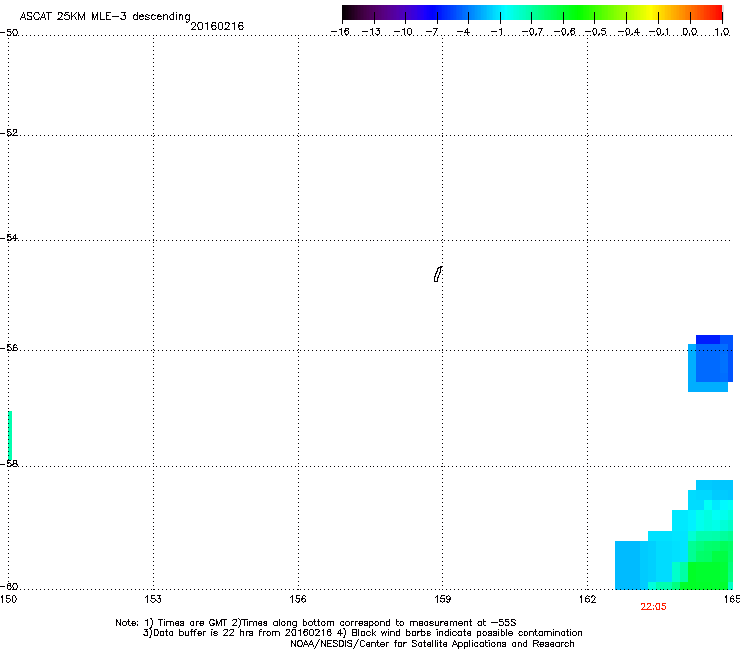This screenshot has height=650, width=740.
Task: Click the -50 latitude axis label
Action: (9, 33)
